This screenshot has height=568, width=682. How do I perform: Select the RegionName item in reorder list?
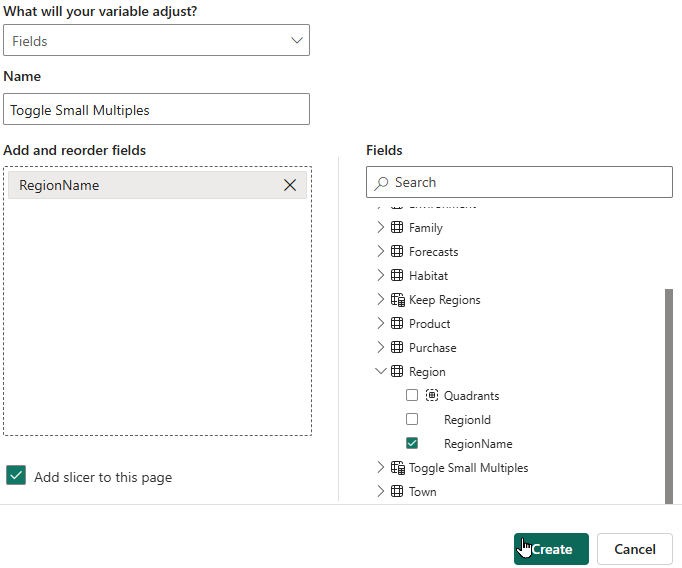point(157,185)
